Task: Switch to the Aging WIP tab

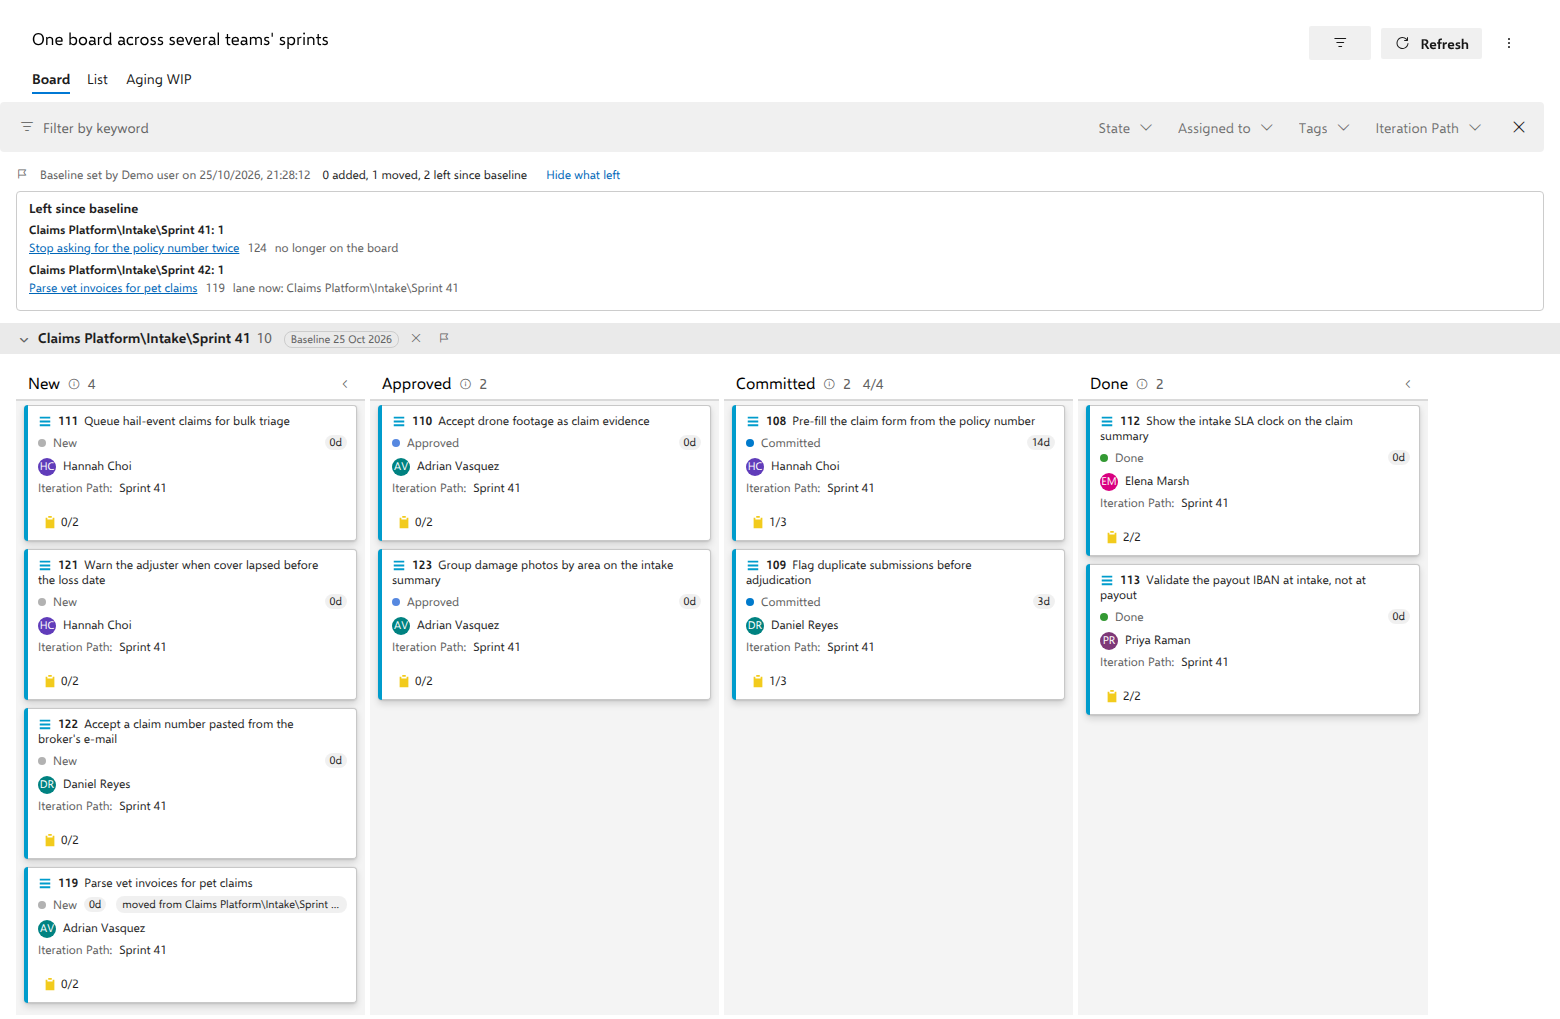Action: coord(159,80)
